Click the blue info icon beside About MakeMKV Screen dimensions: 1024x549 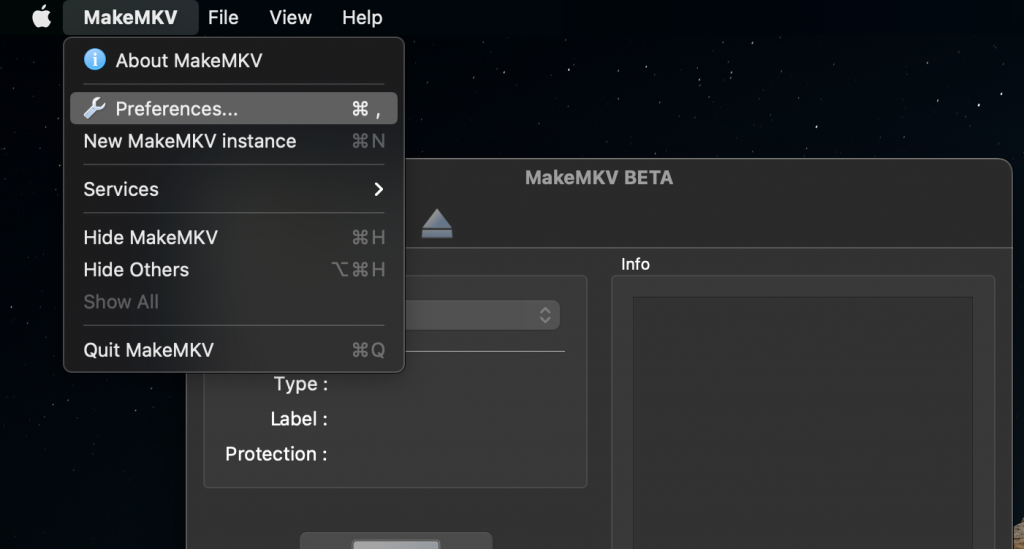pyautogui.click(x=95, y=60)
